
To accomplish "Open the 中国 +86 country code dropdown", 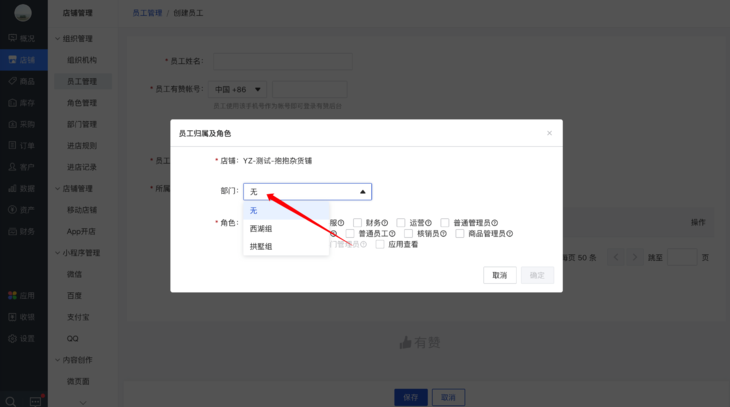I will pyautogui.click(x=237, y=89).
